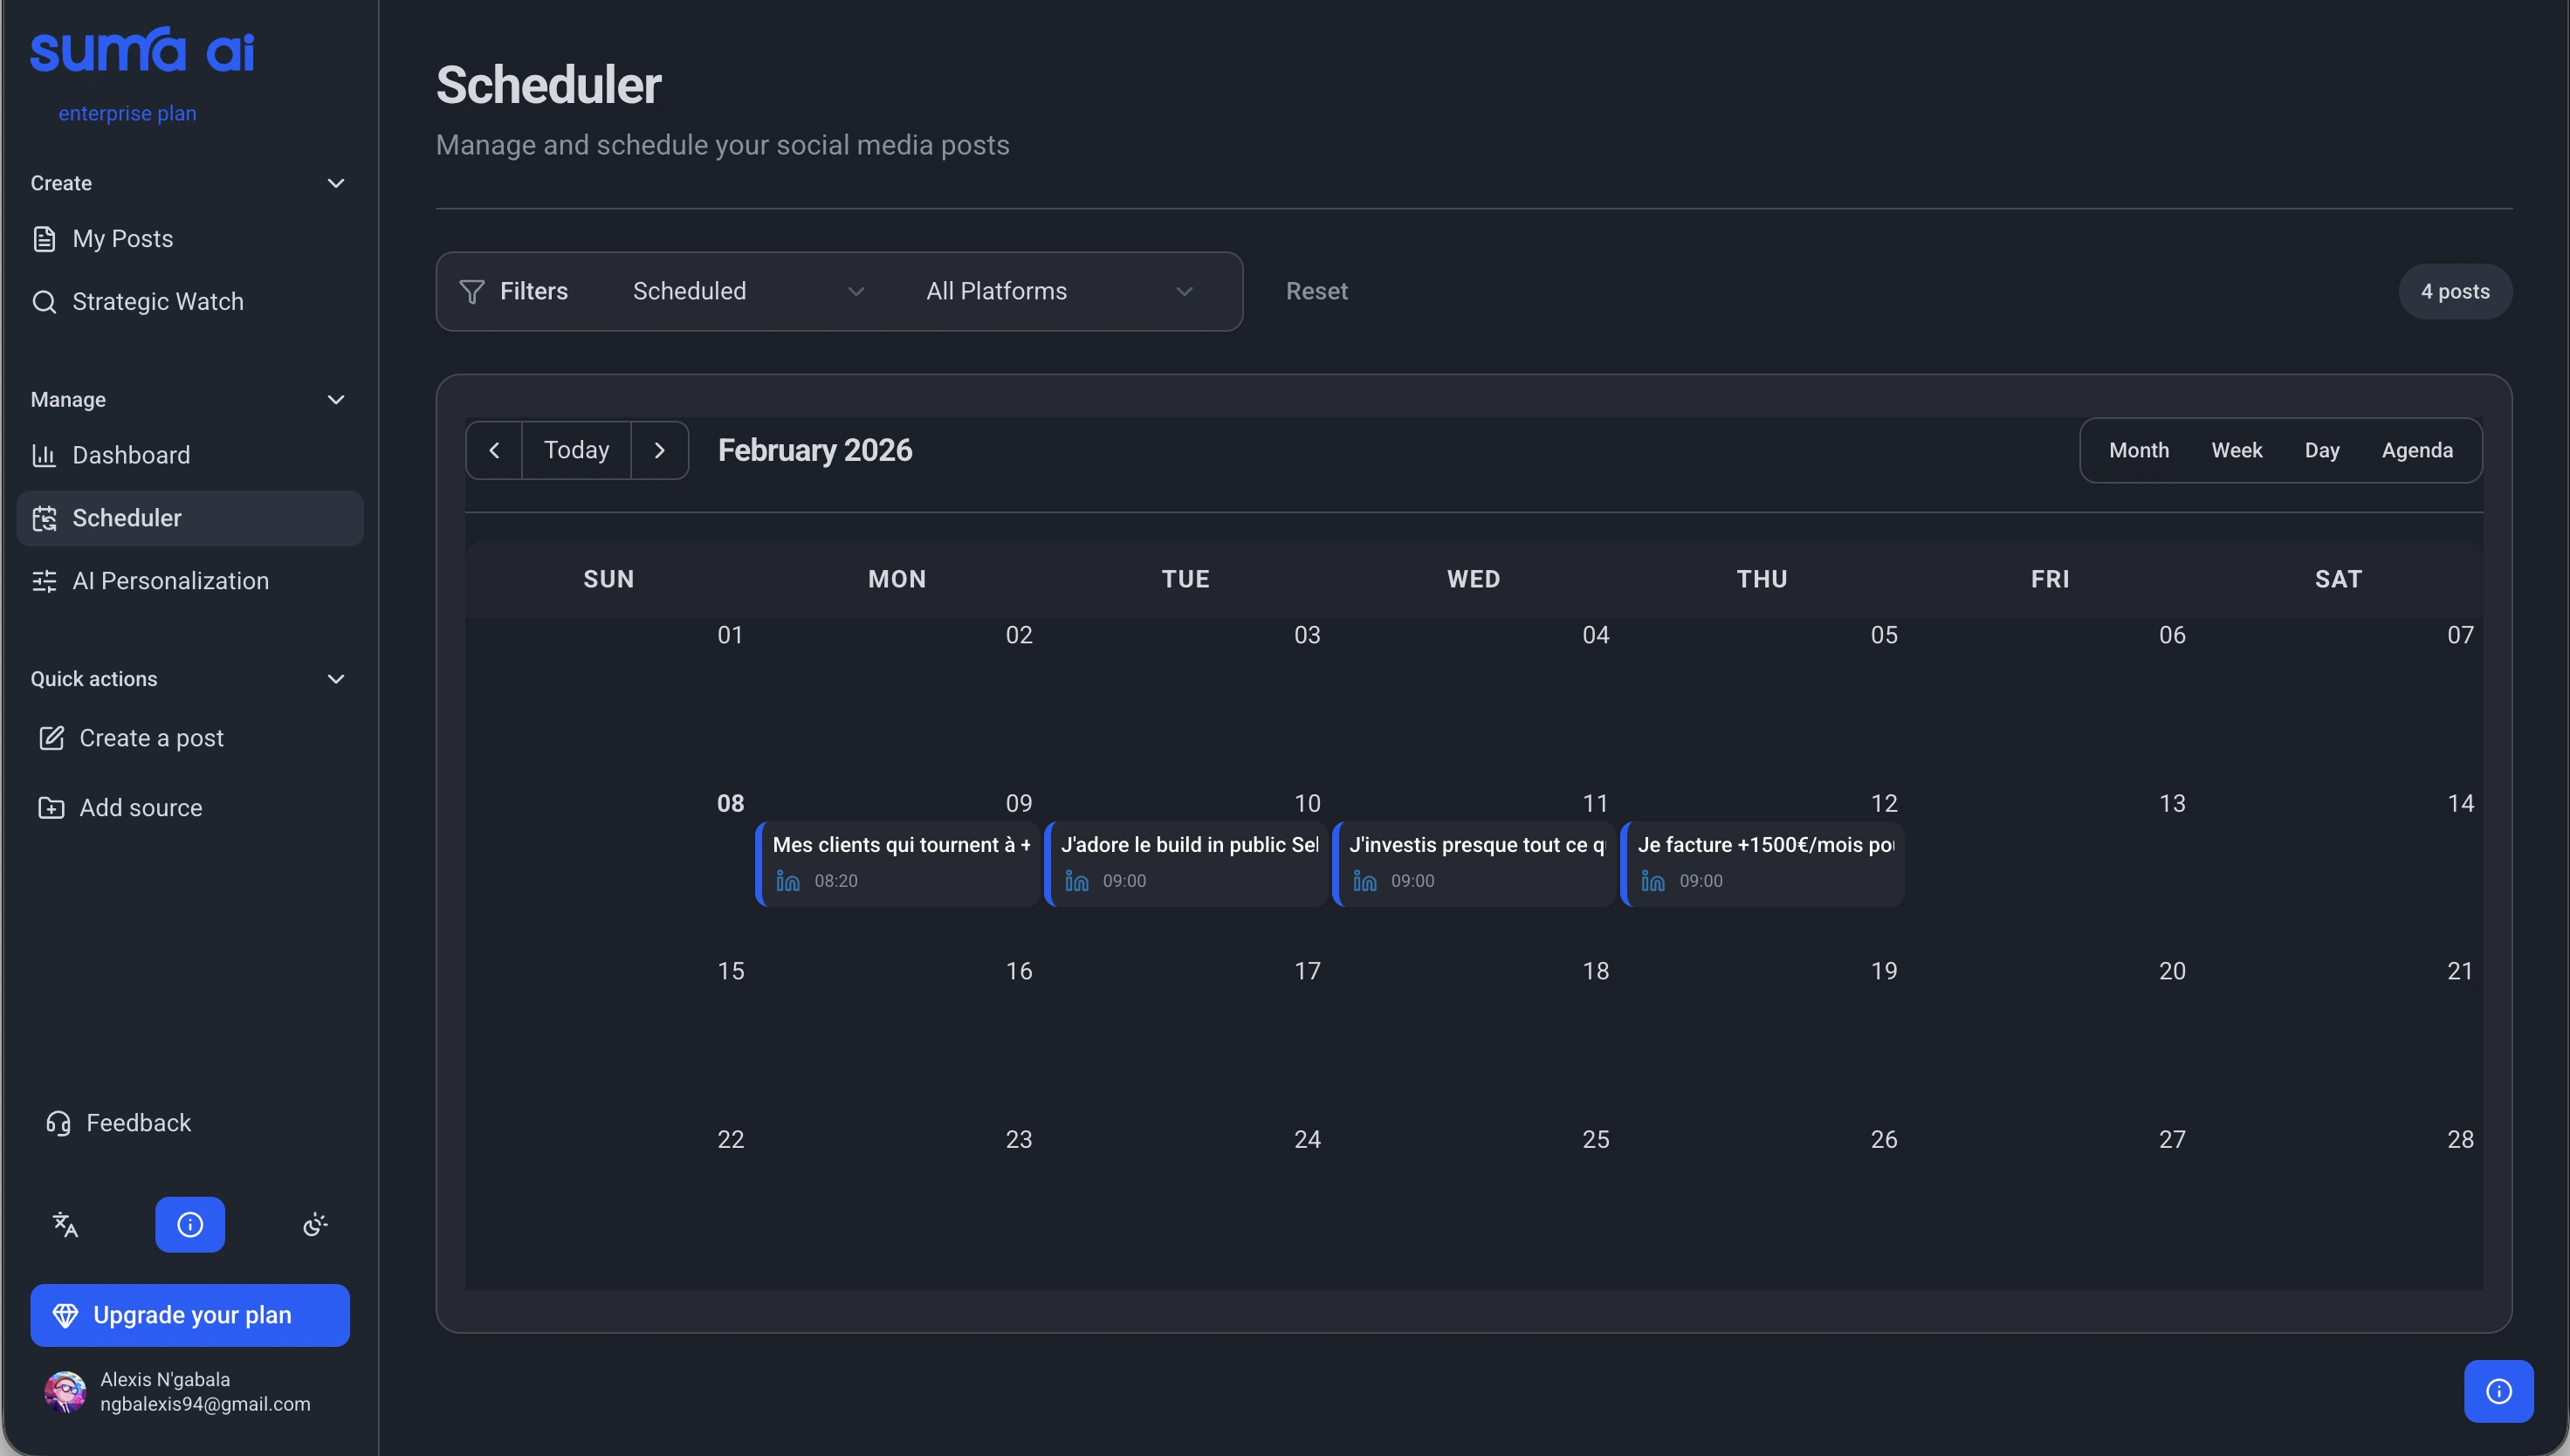This screenshot has height=1456, width=2570.
Task: Toggle the dark/light theme icon
Action: pos(315,1224)
